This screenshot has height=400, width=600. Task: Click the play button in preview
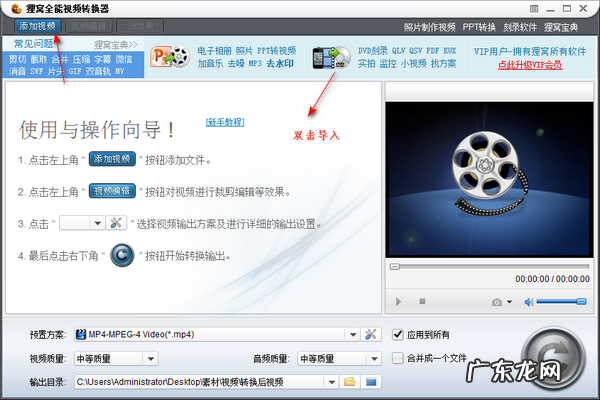[398, 301]
